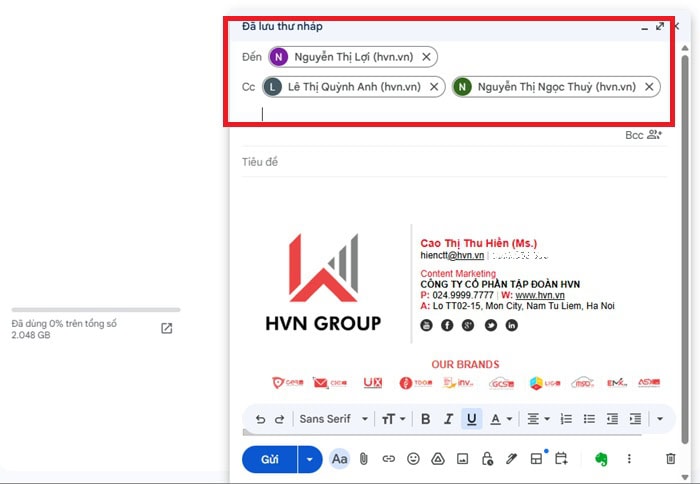The height and width of the screenshot is (484, 700).
Task: Click 'Đã dùng 0% trên tổng số' storage text
Action: pos(64,324)
